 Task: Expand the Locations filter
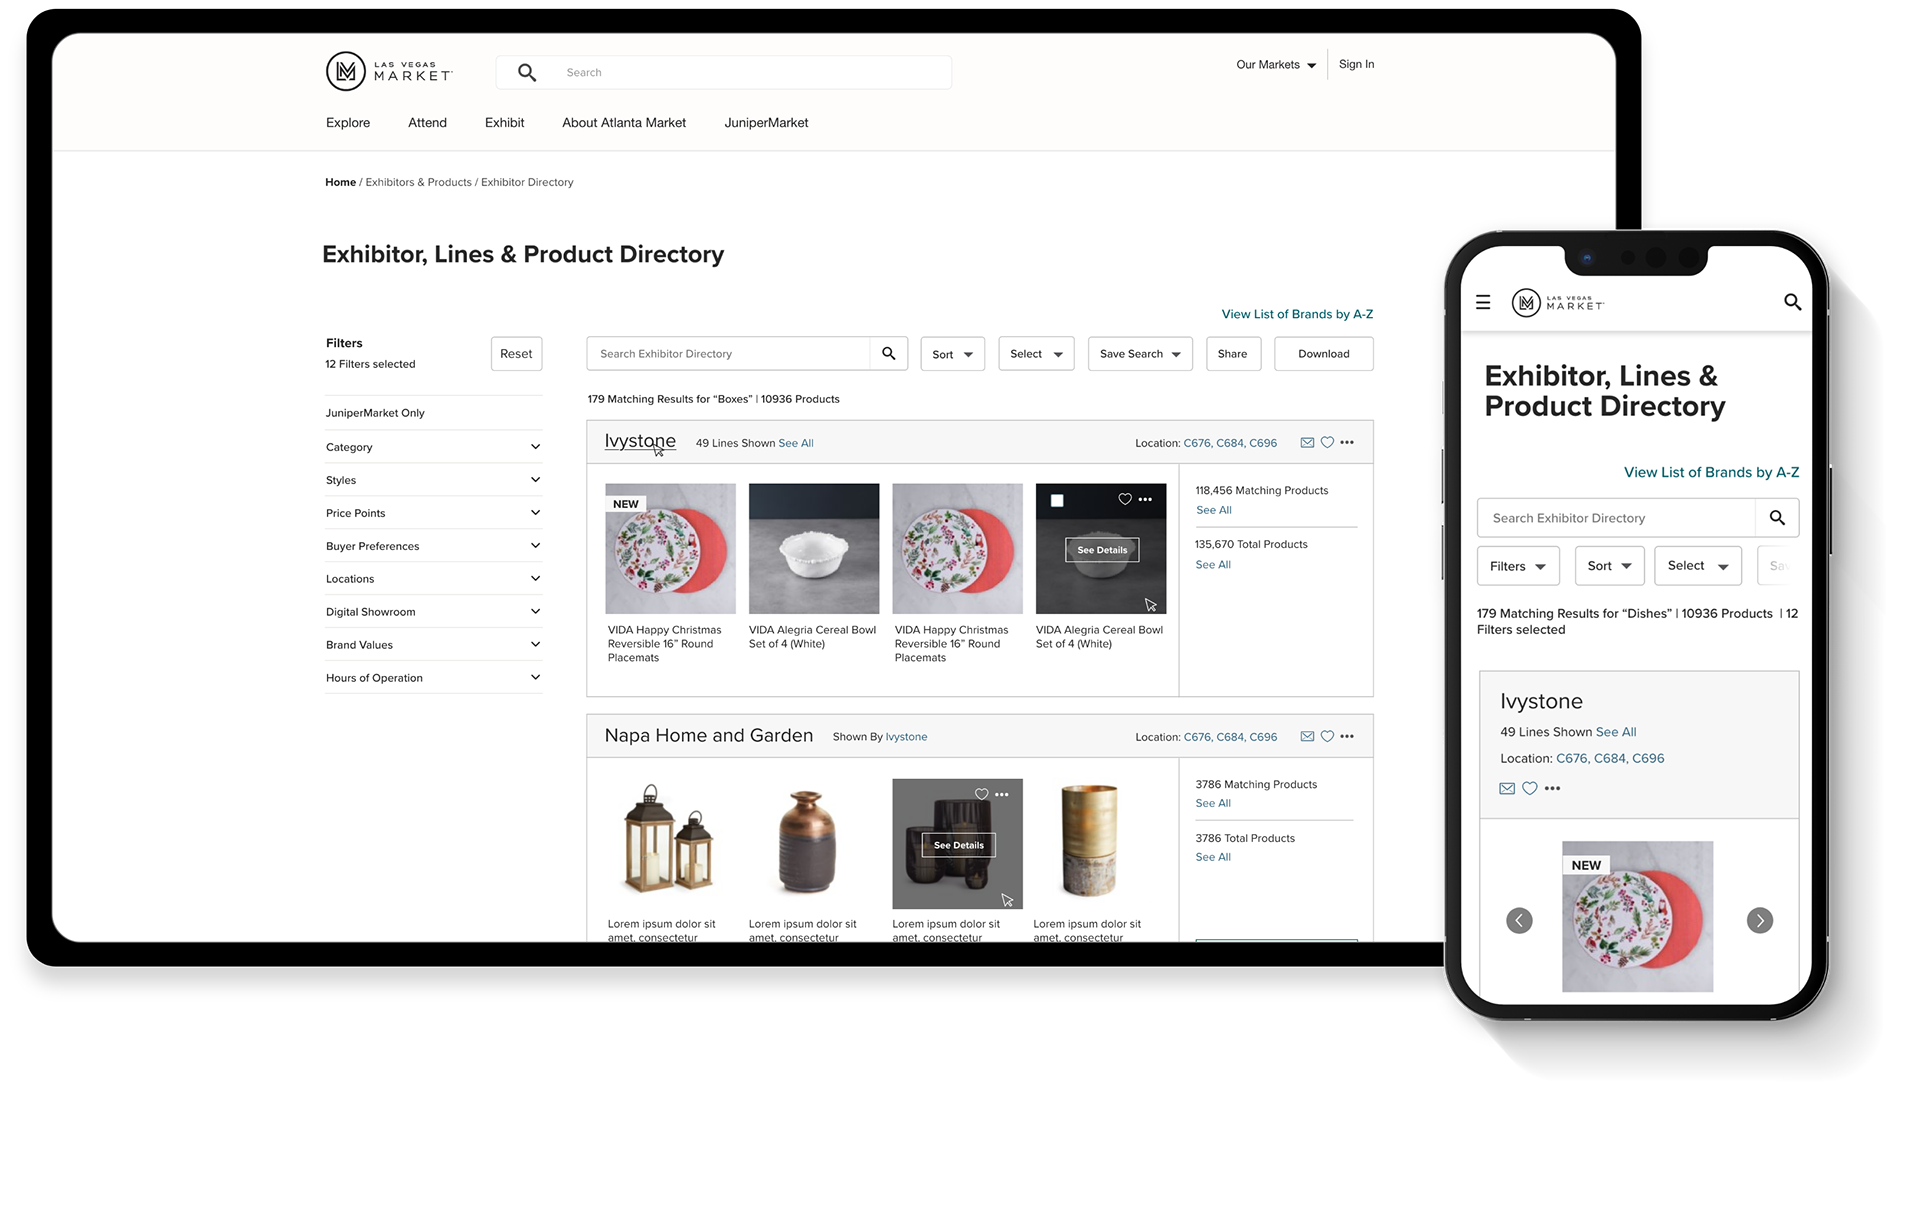tap(433, 579)
